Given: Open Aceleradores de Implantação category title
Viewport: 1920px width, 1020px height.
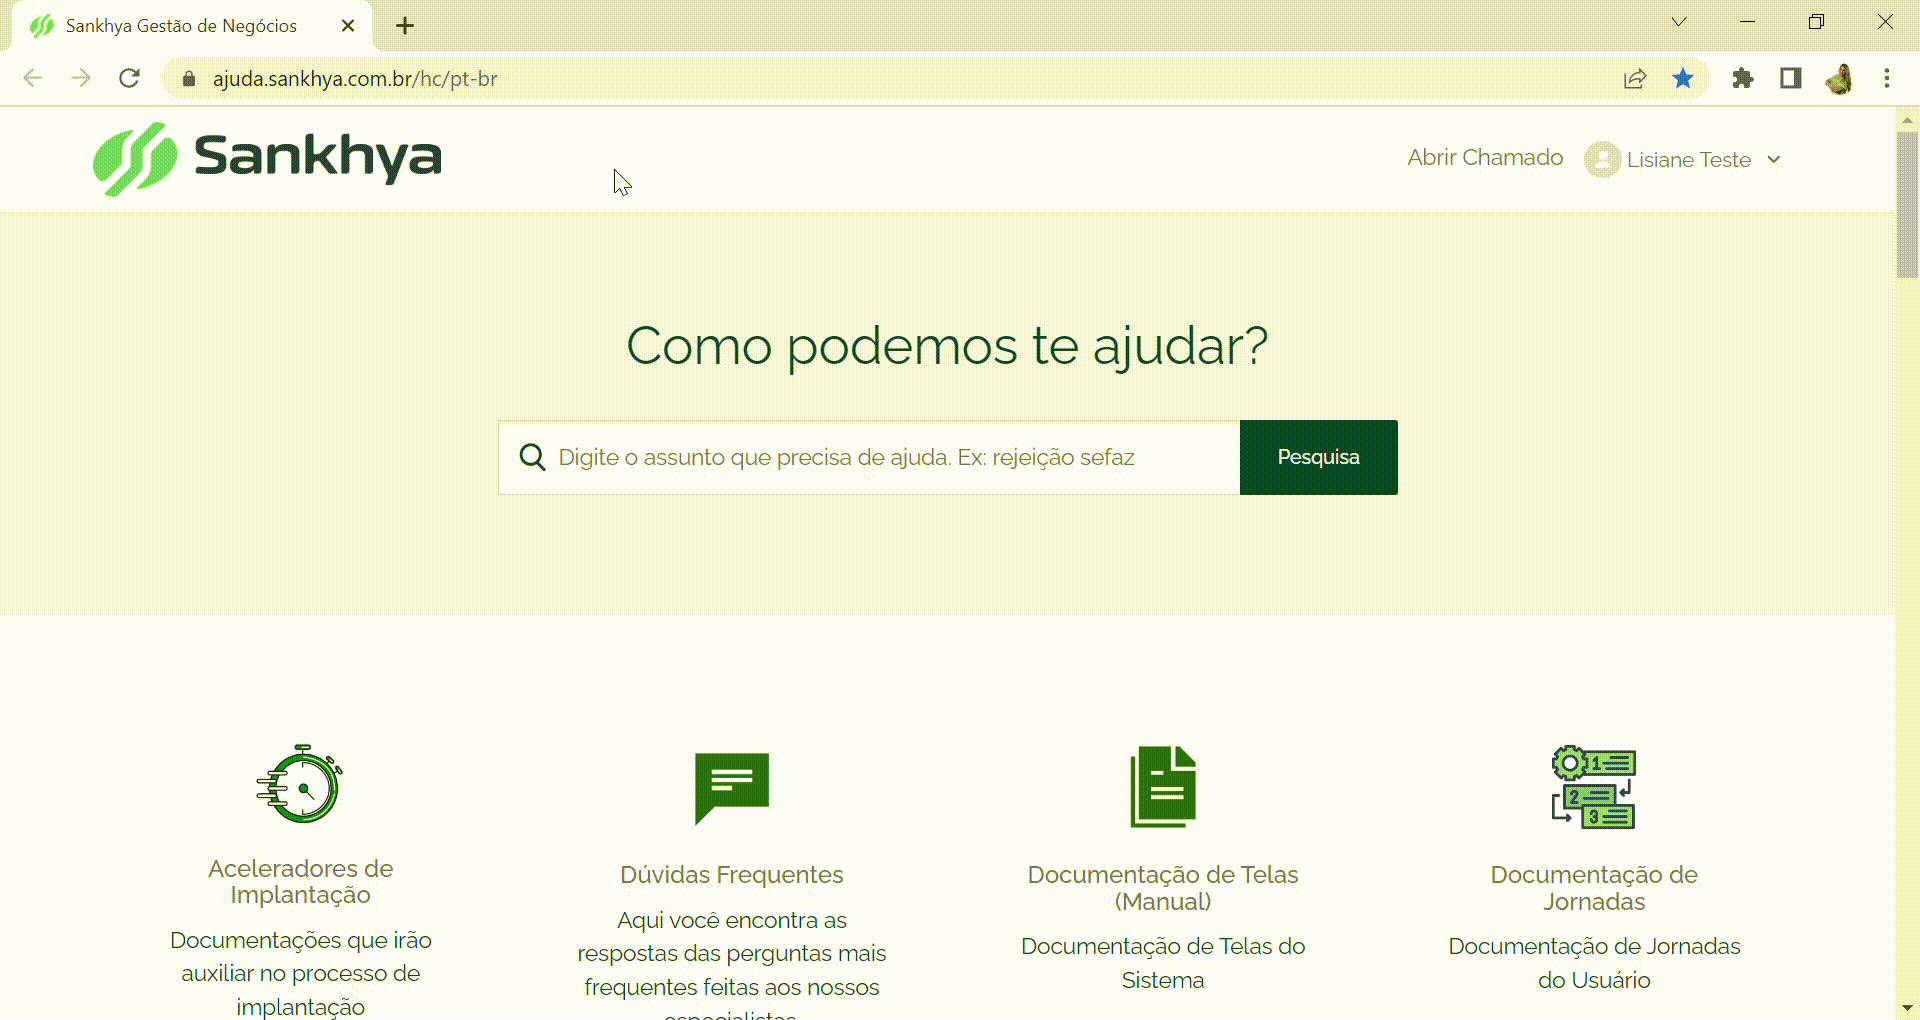Looking at the screenshot, I should (x=300, y=881).
